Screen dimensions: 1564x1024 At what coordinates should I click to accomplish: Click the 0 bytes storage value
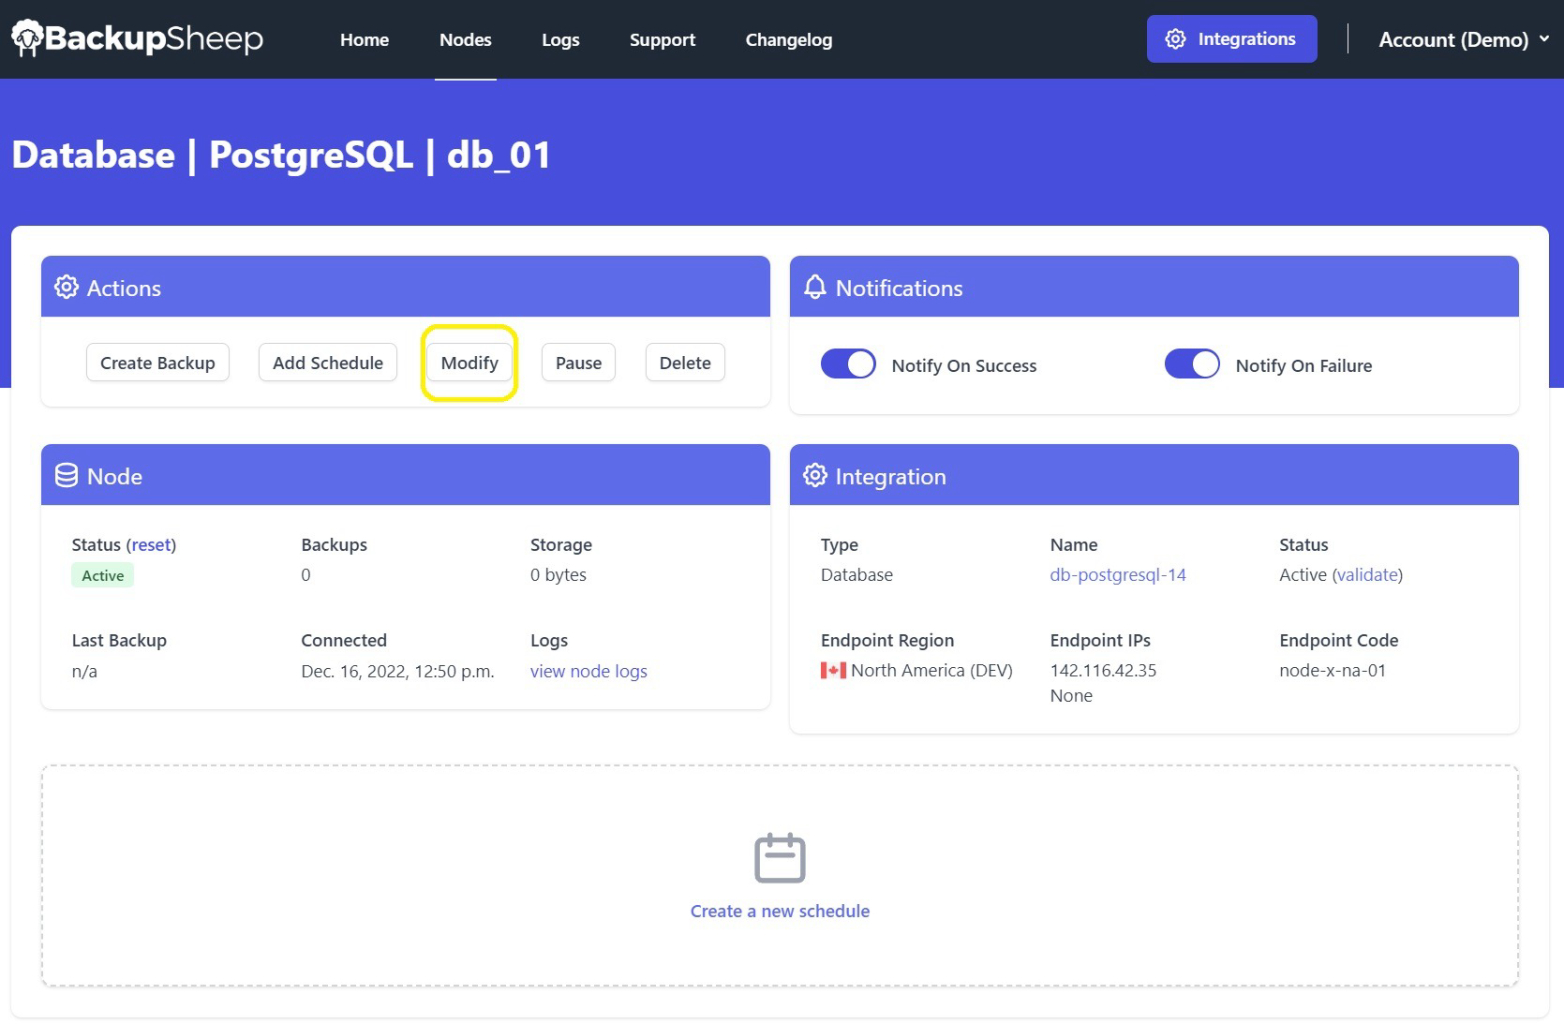558,575
